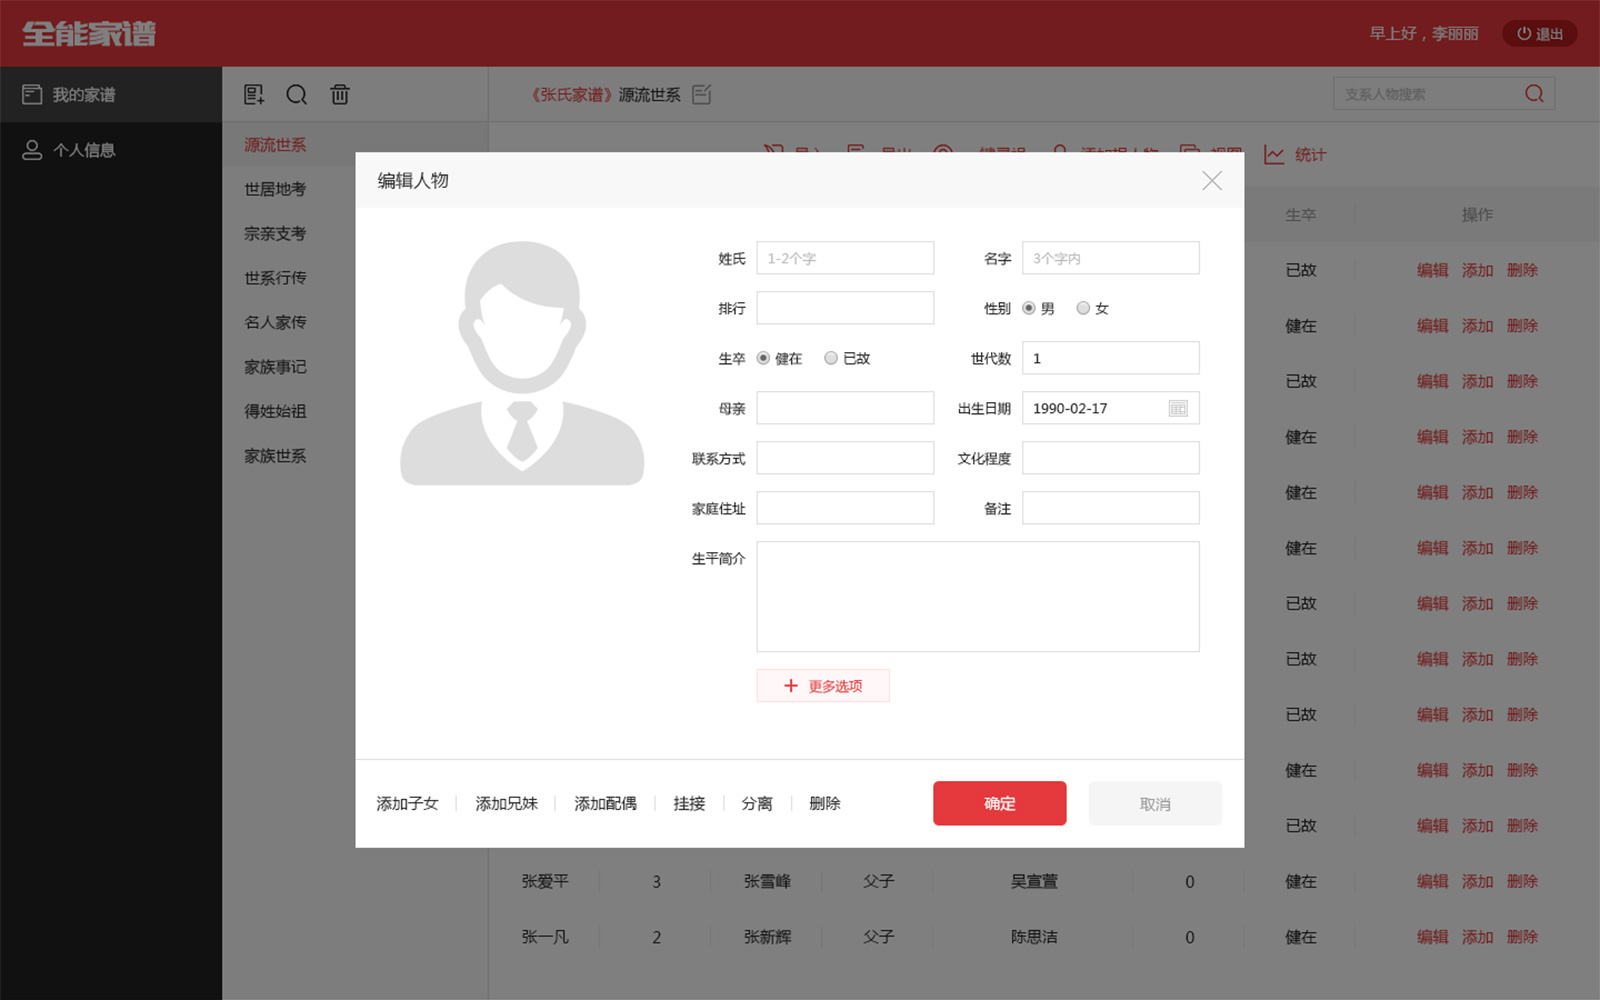Click 陈思洁 cell in table

coord(1034,937)
